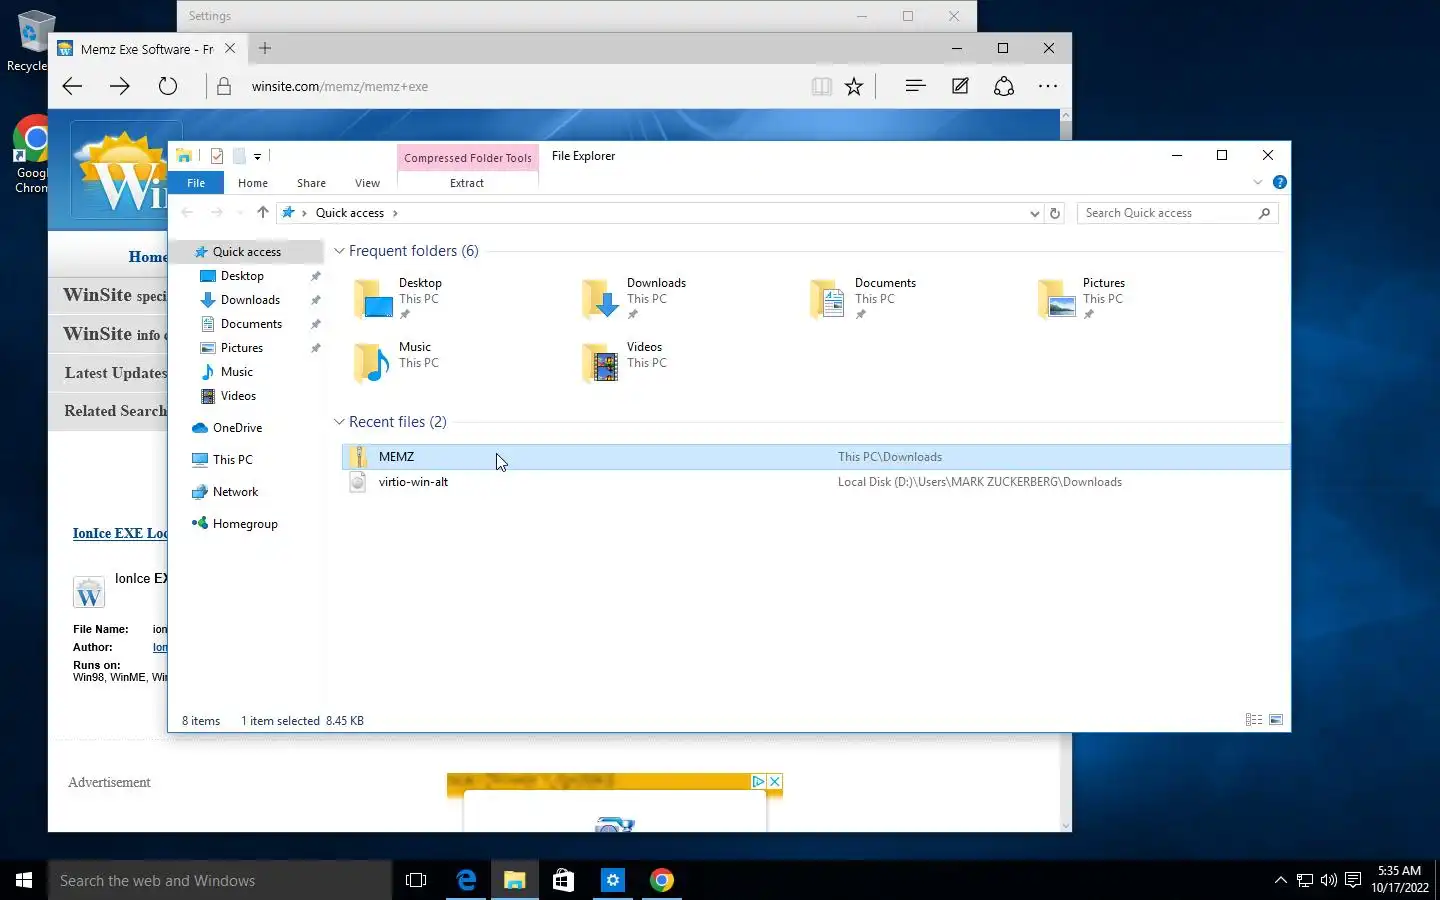
Task: Open address bar history dropdown
Action: tap(1034, 213)
